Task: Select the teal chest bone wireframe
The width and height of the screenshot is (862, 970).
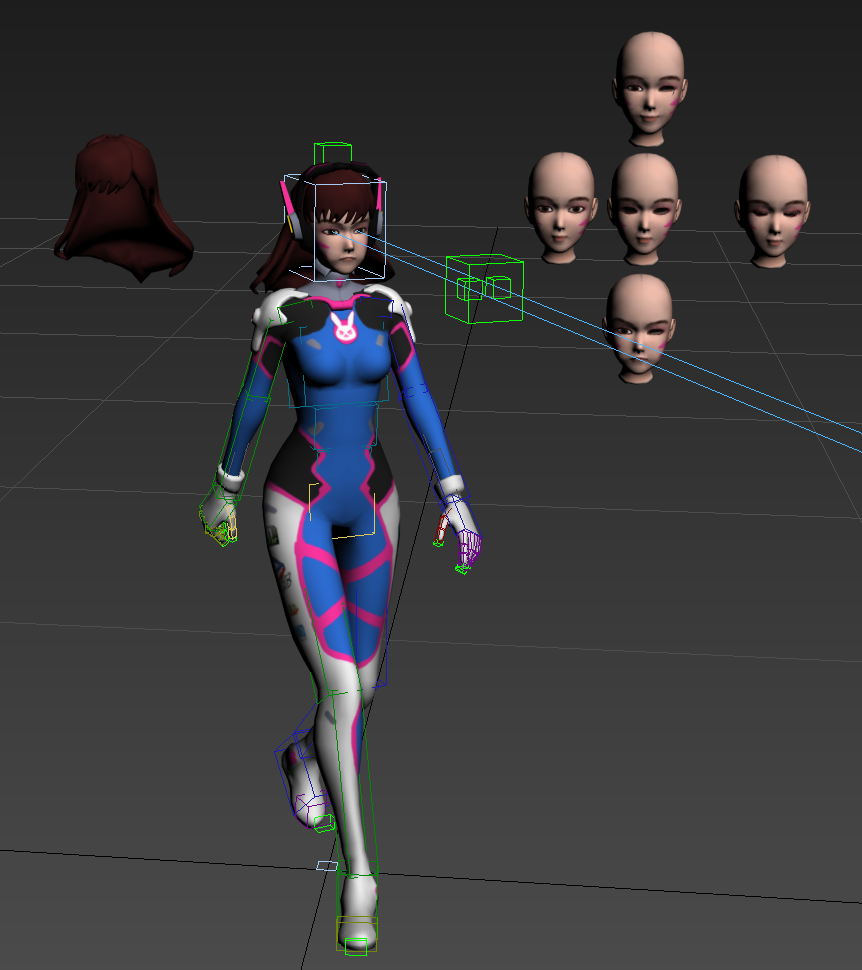Action: coord(339,365)
